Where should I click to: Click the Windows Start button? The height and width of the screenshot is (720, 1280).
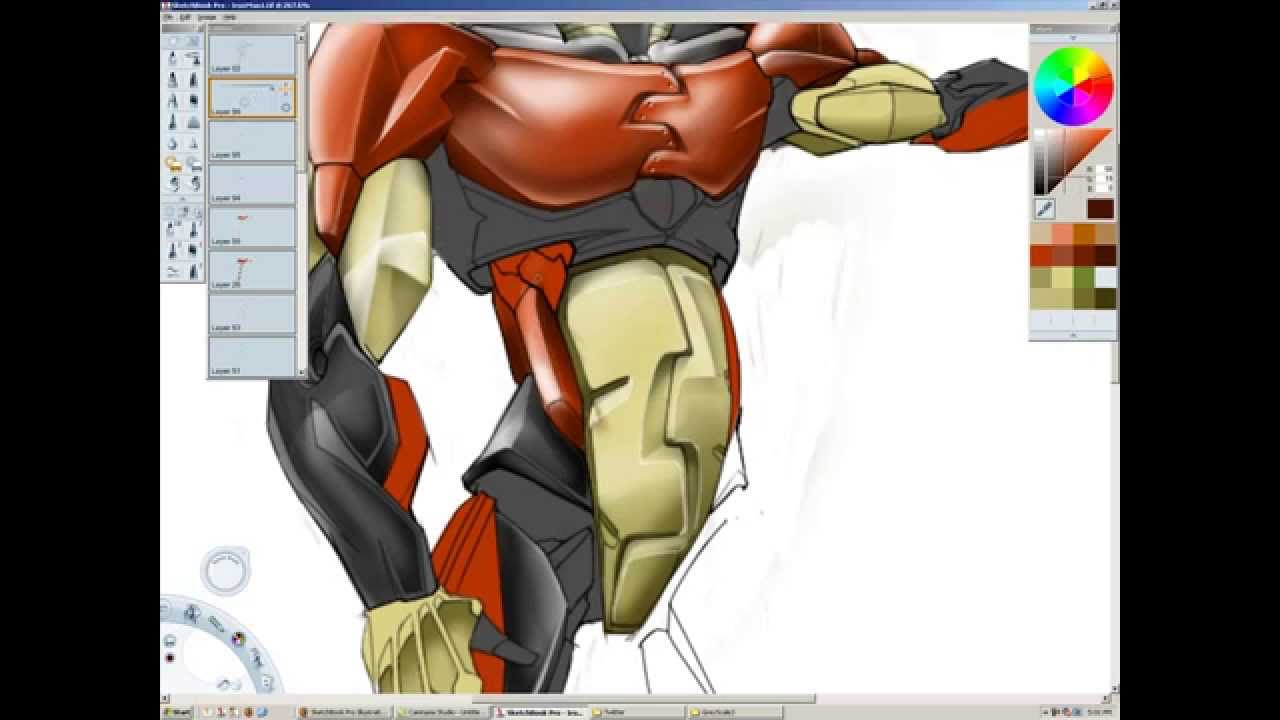click(x=179, y=712)
